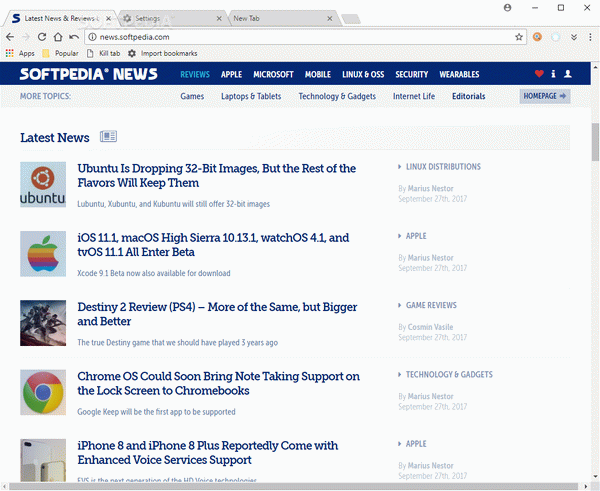
Task: Open Marius Nestor's author link on the Ubuntu article
Action: 430,188
